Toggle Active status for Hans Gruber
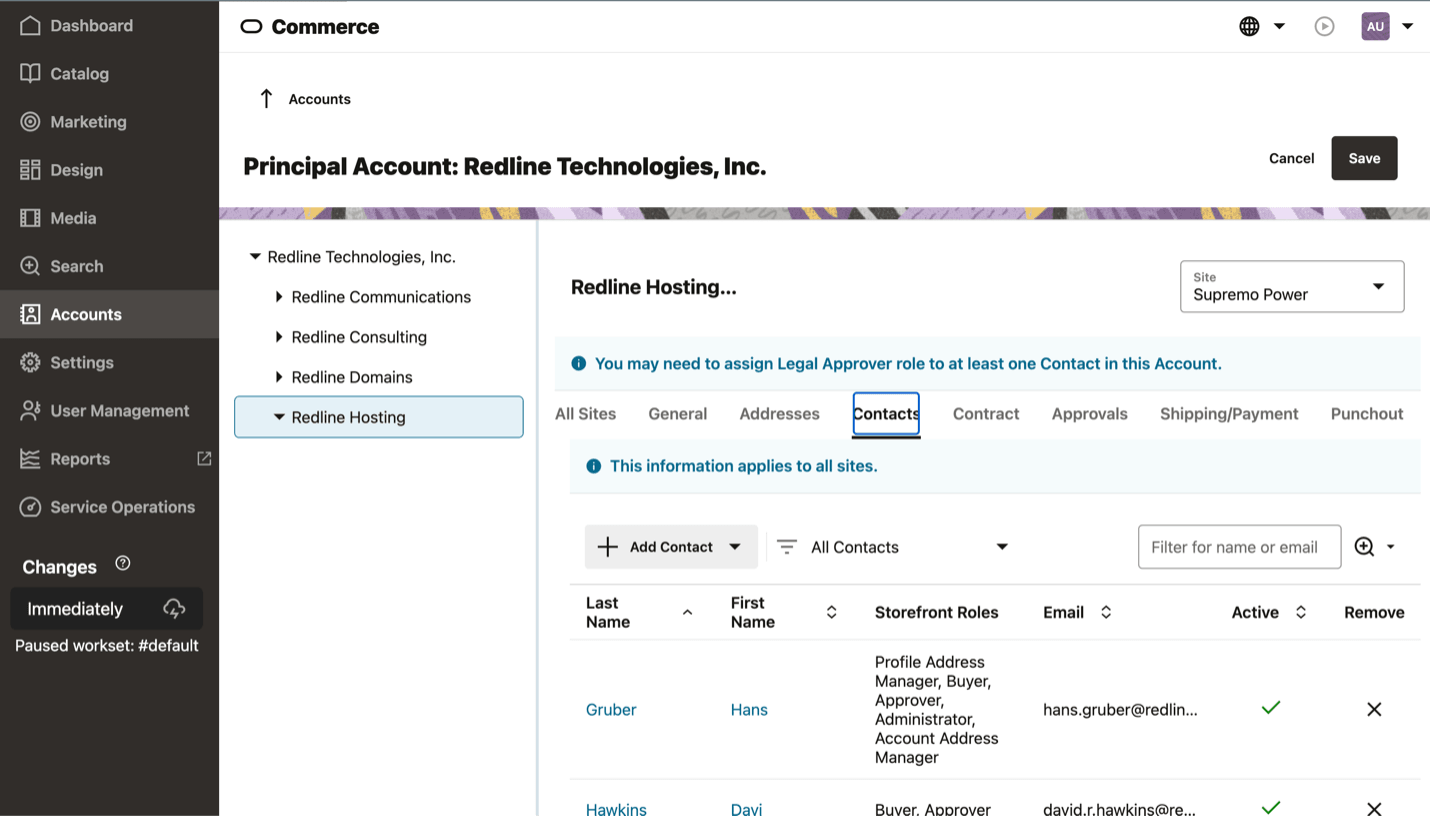Screen dimensions: 1430x818 1270,707
